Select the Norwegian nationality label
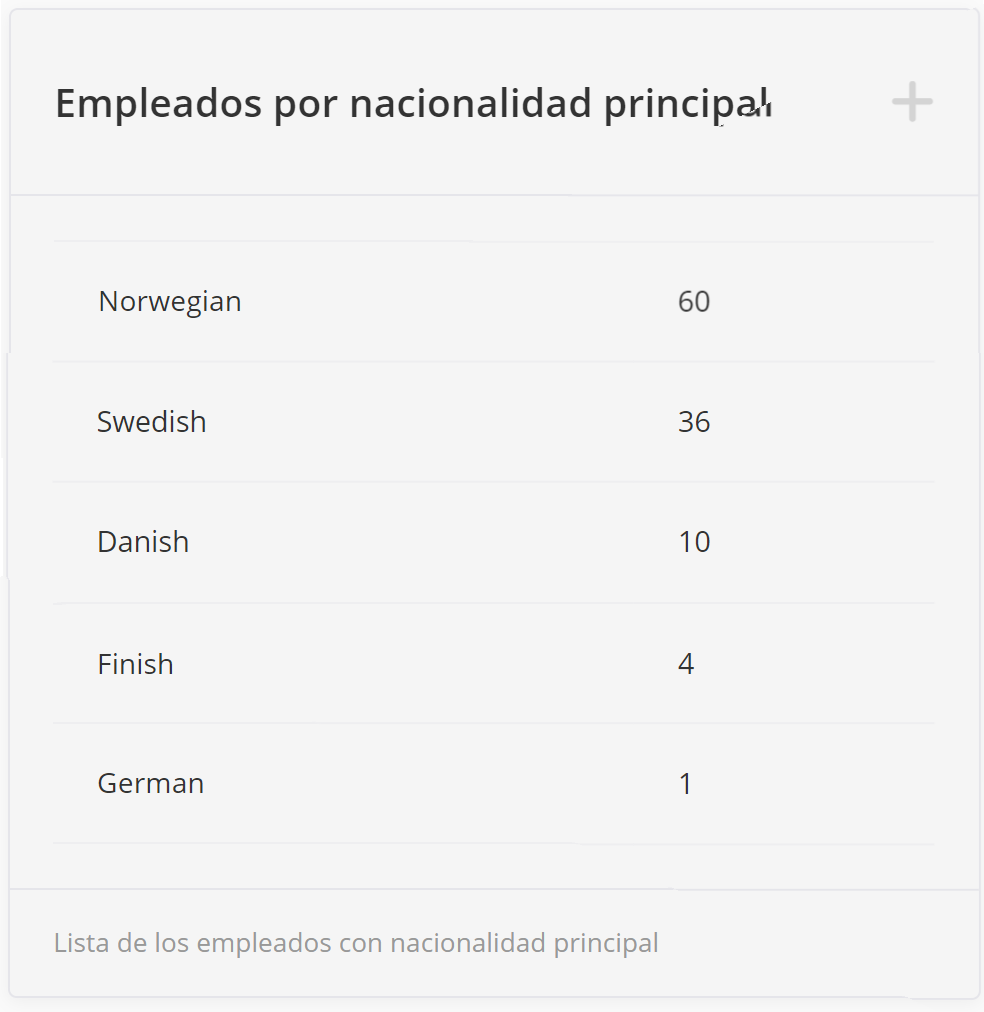984x1012 pixels. click(170, 301)
